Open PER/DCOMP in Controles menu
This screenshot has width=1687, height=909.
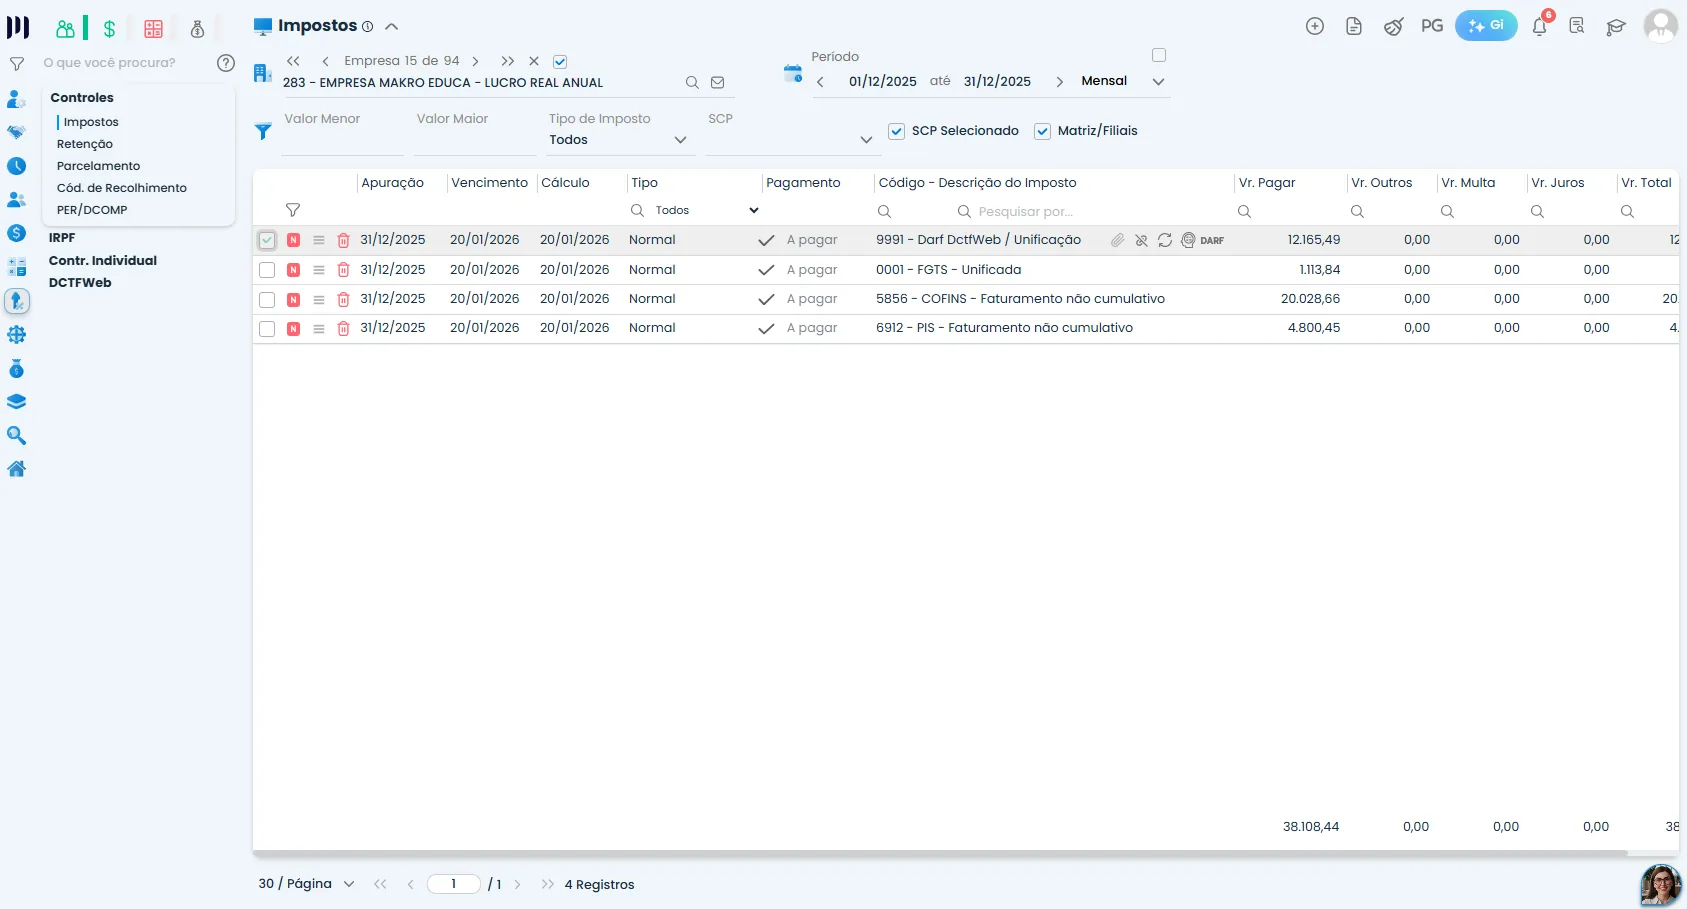(92, 210)
